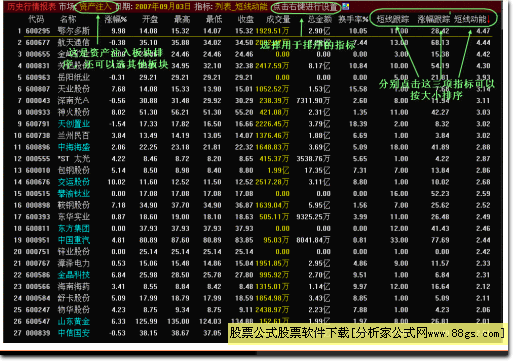515x362 pixels.
Task: Open the 2007年09月03日 date selector
Action: 163,7
